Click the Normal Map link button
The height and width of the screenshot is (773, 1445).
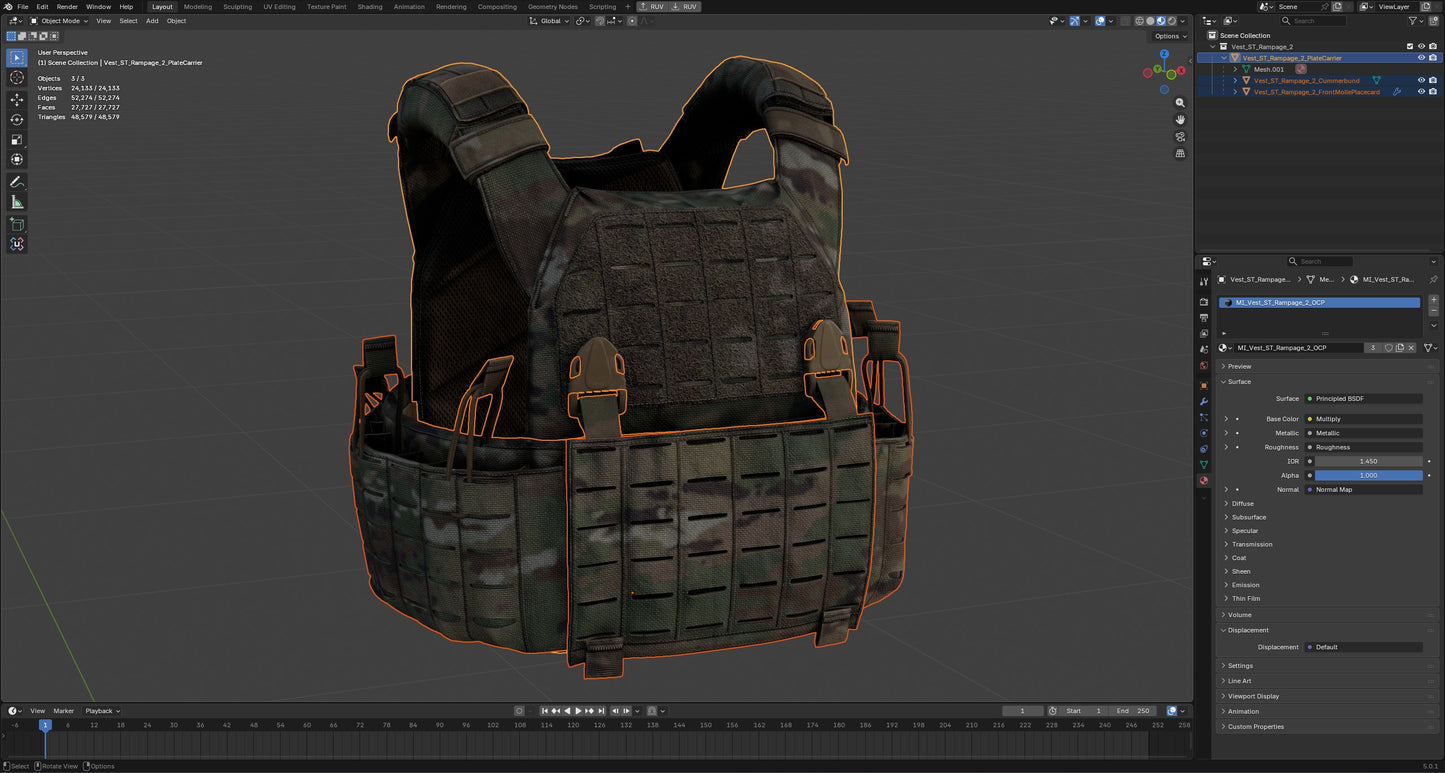click(1364, 489)
